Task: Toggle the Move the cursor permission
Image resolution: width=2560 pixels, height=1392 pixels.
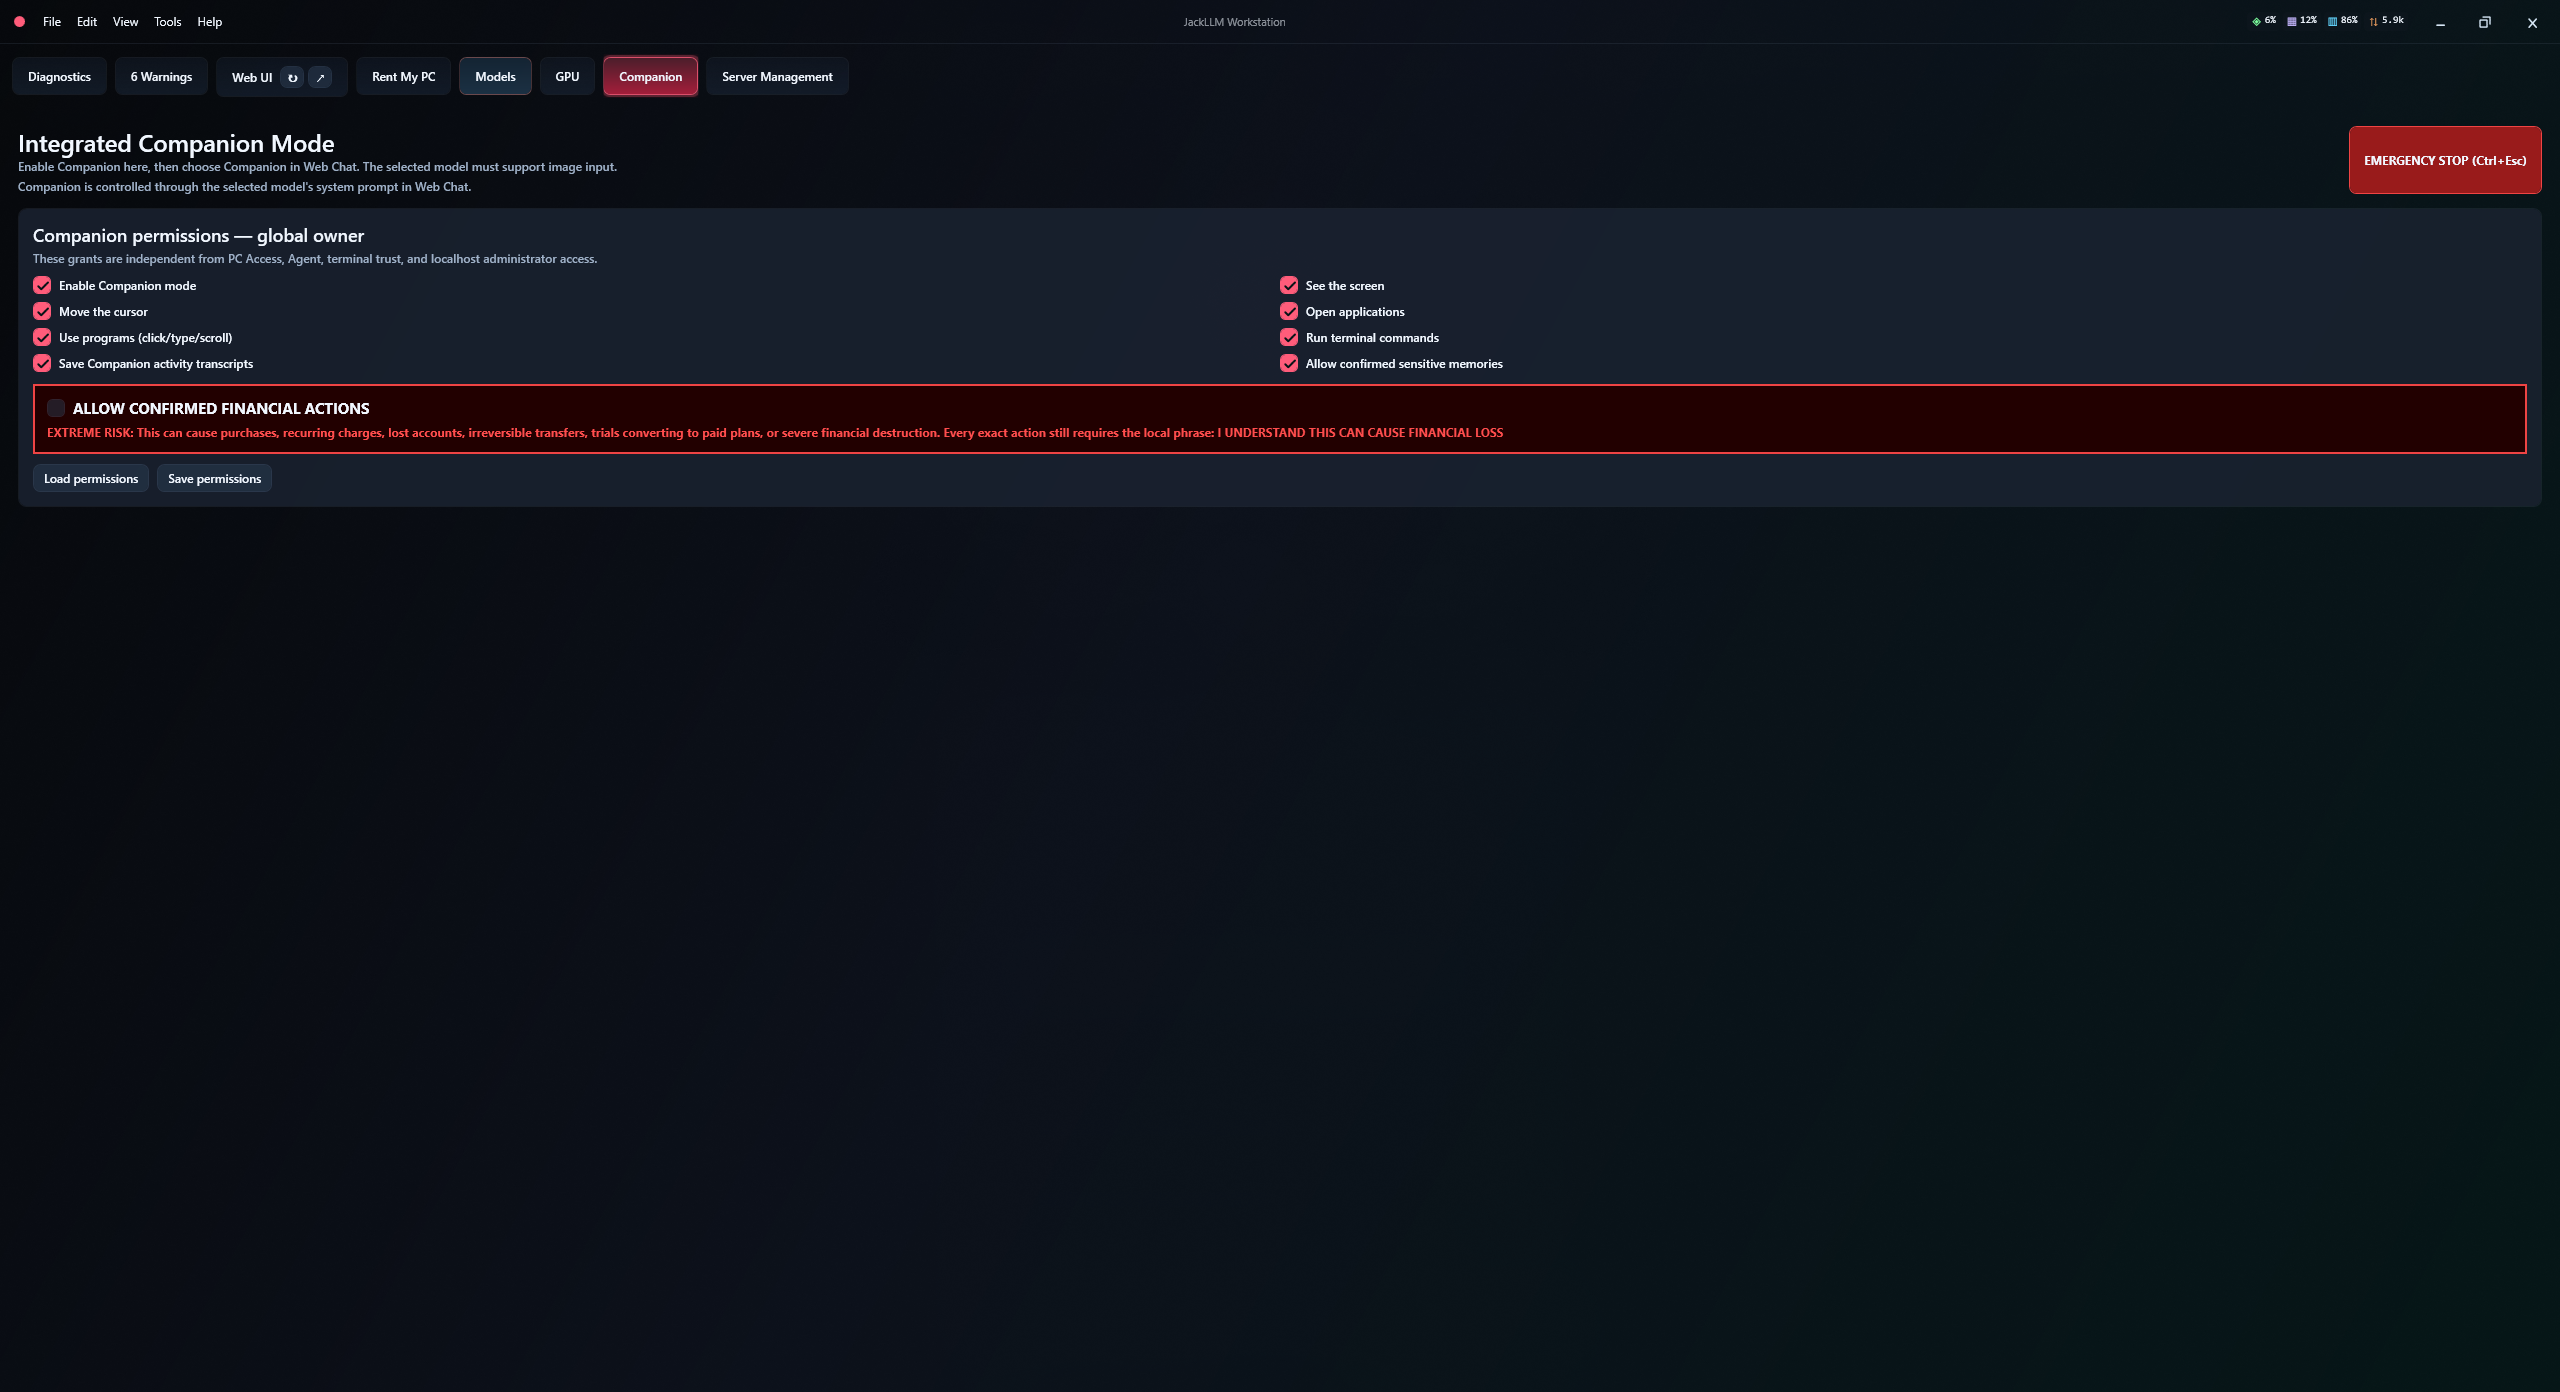Action: pos(42,311)
